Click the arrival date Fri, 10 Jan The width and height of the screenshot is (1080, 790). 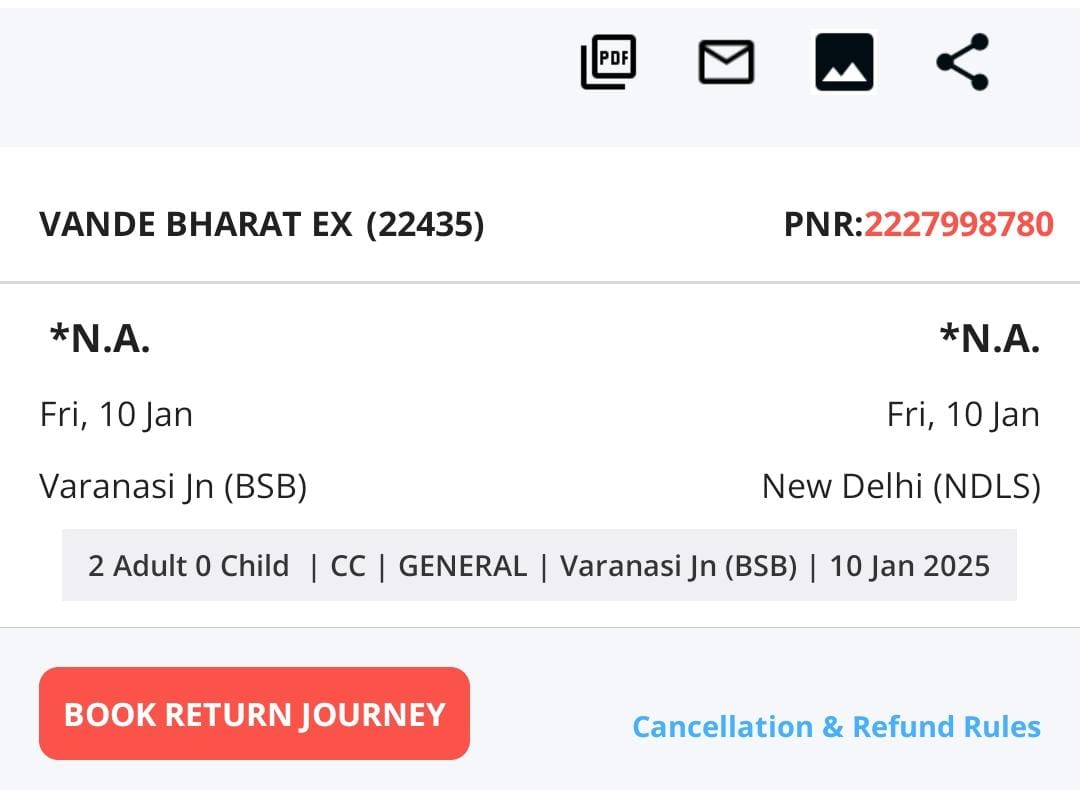click(x=963, y=413)
